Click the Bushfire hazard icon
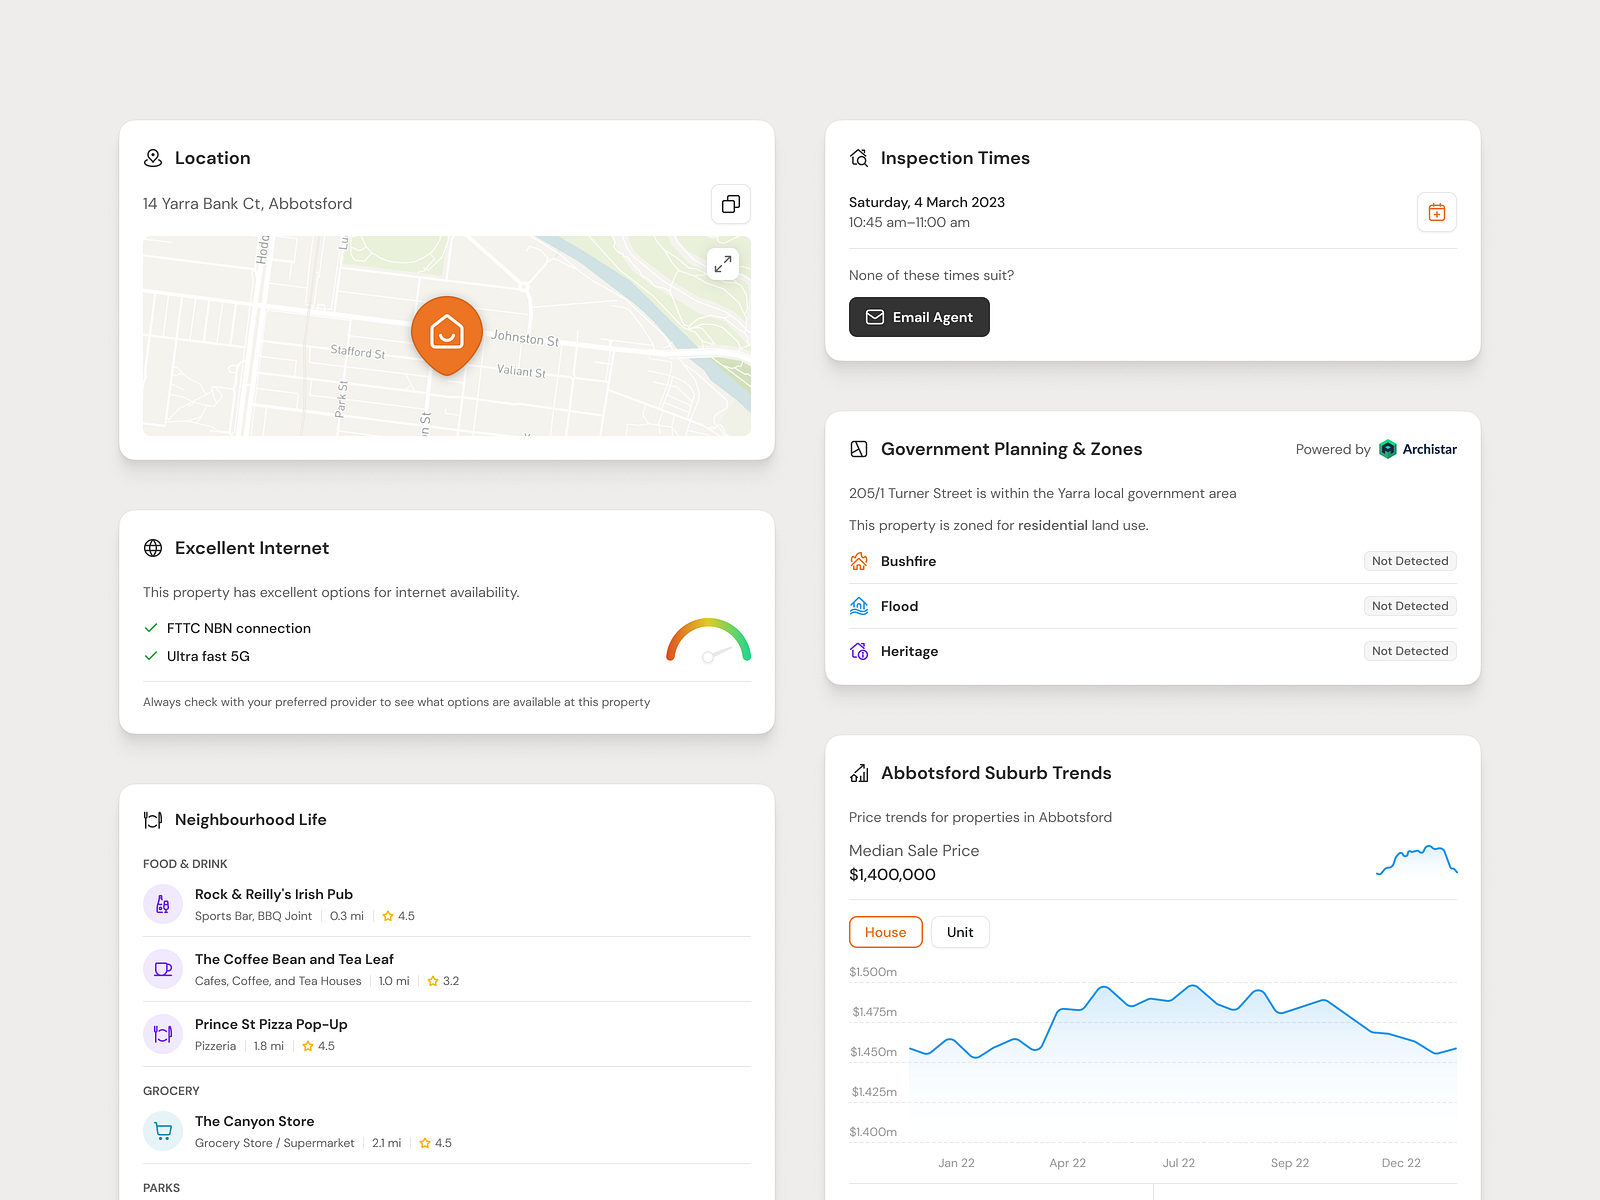This screenshot has width=1600, height=1200. [859, 561]
